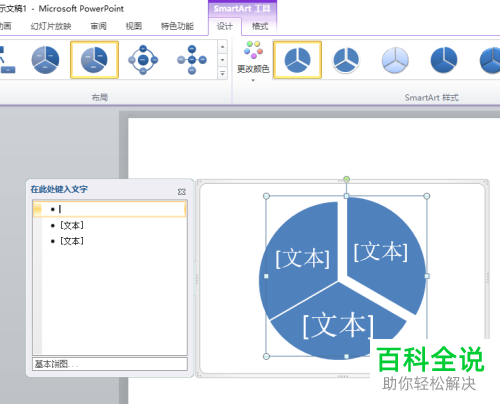Select the basic pie layout thumbnail

point(45,60)
